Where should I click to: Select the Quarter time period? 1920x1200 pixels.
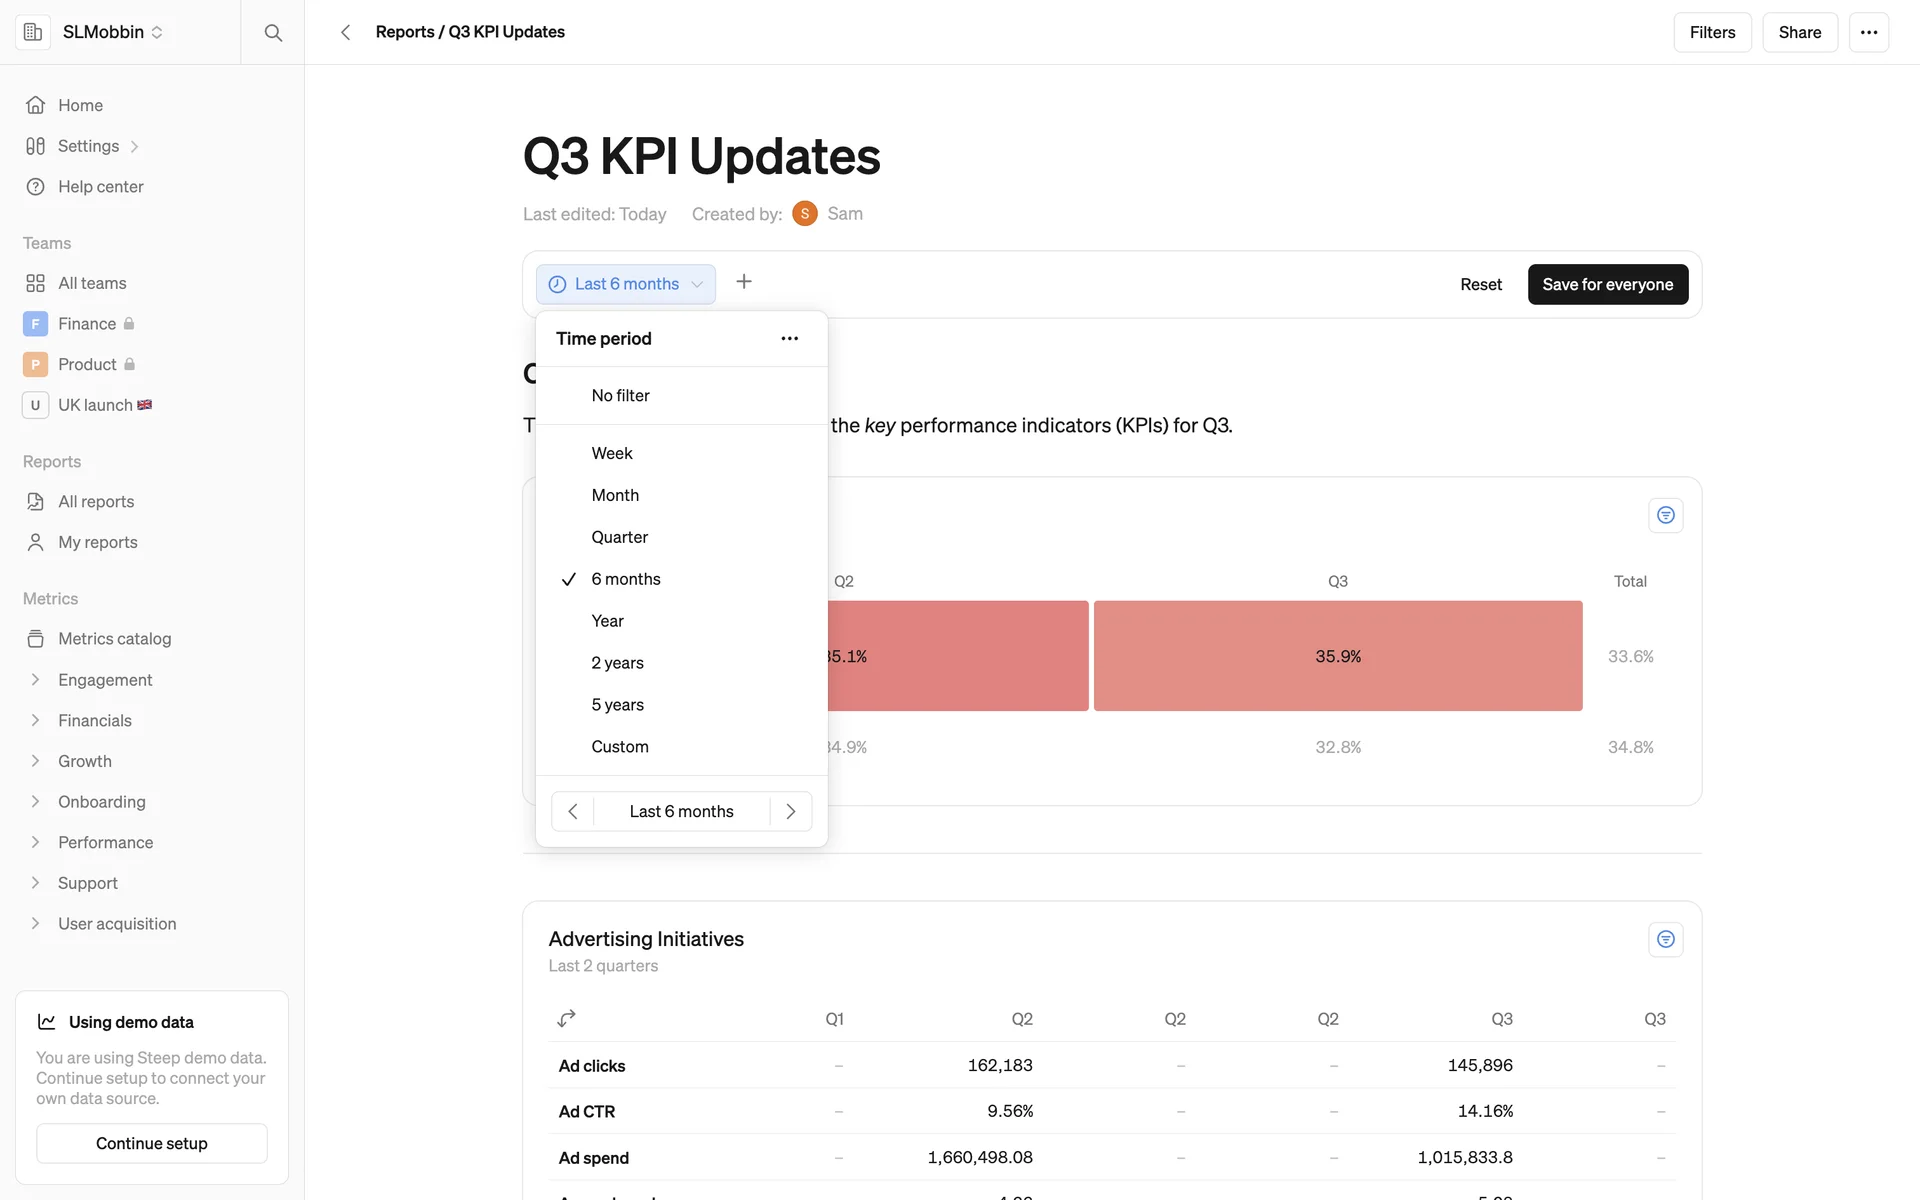coord(619,537)
